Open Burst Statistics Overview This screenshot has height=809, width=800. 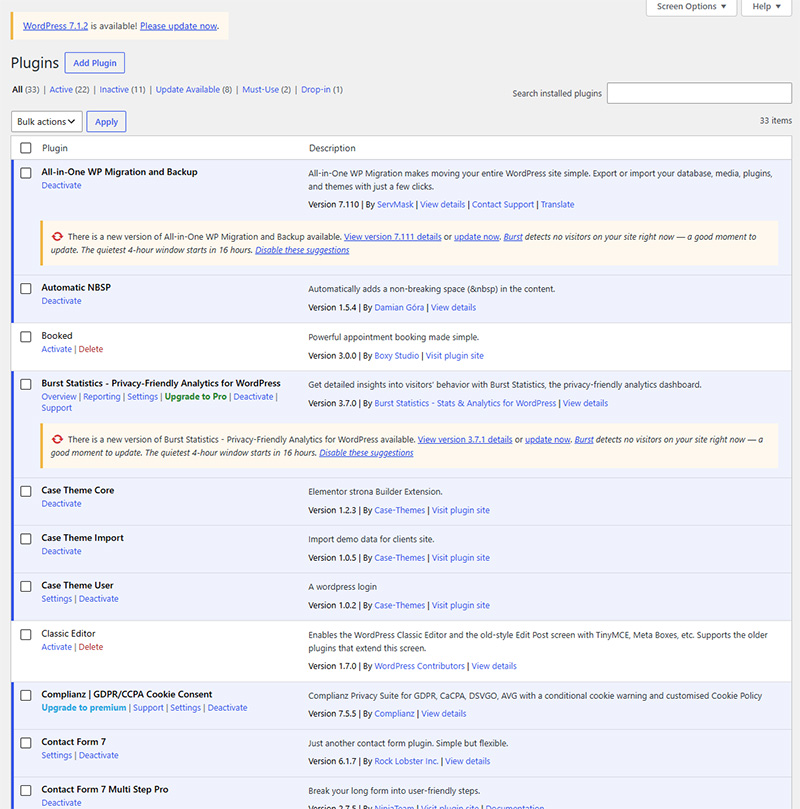click(x=59, y=396)
